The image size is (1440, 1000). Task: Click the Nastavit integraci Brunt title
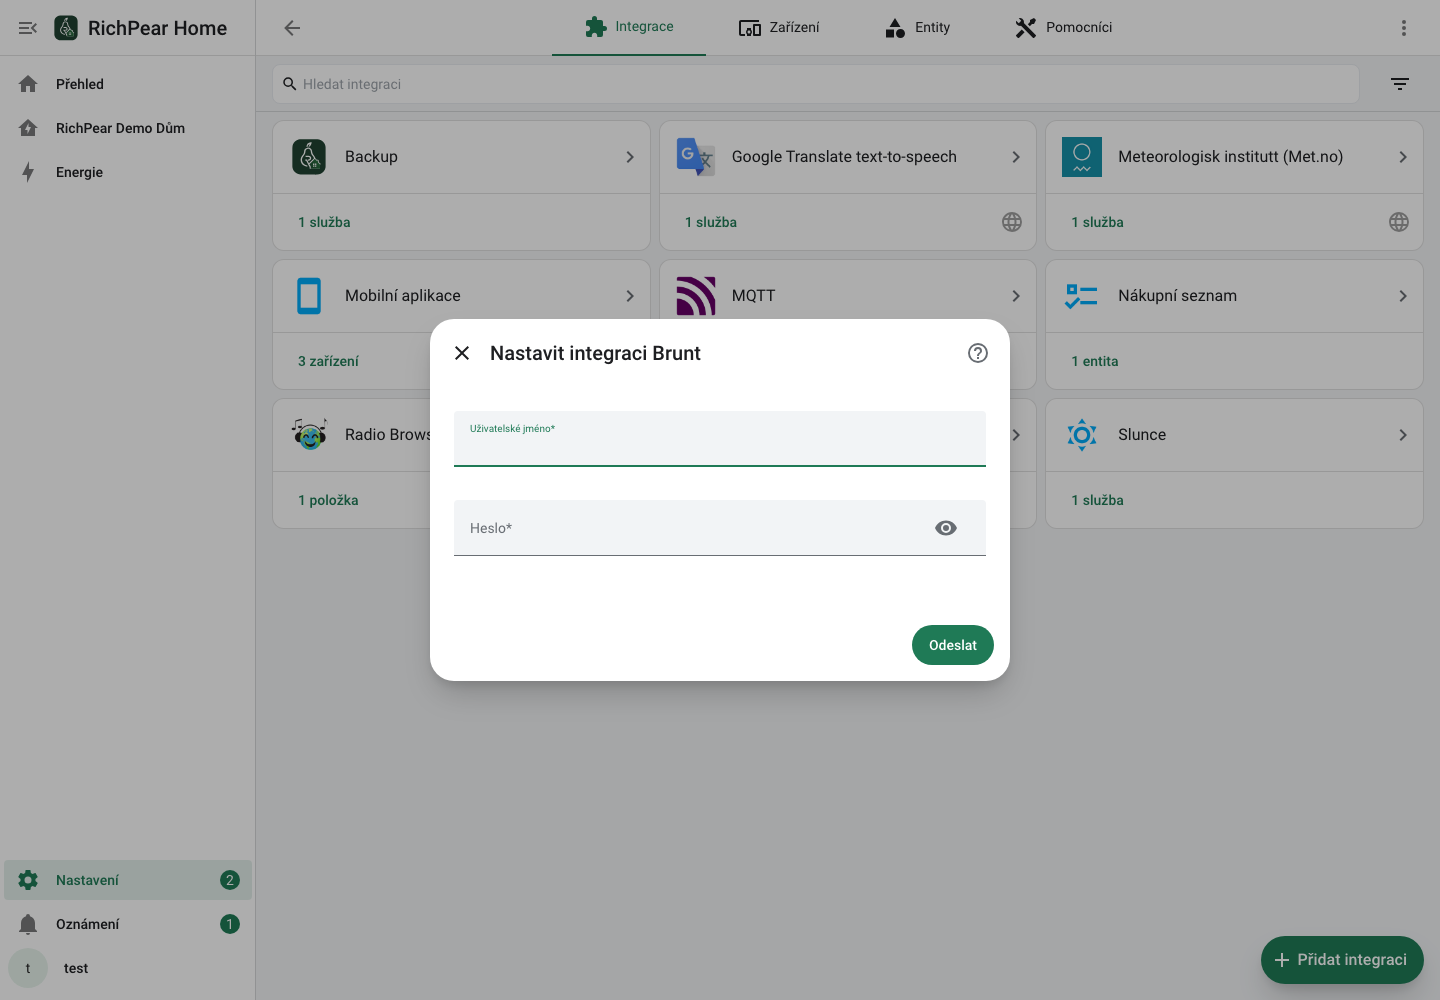click(x=595, y=353)
